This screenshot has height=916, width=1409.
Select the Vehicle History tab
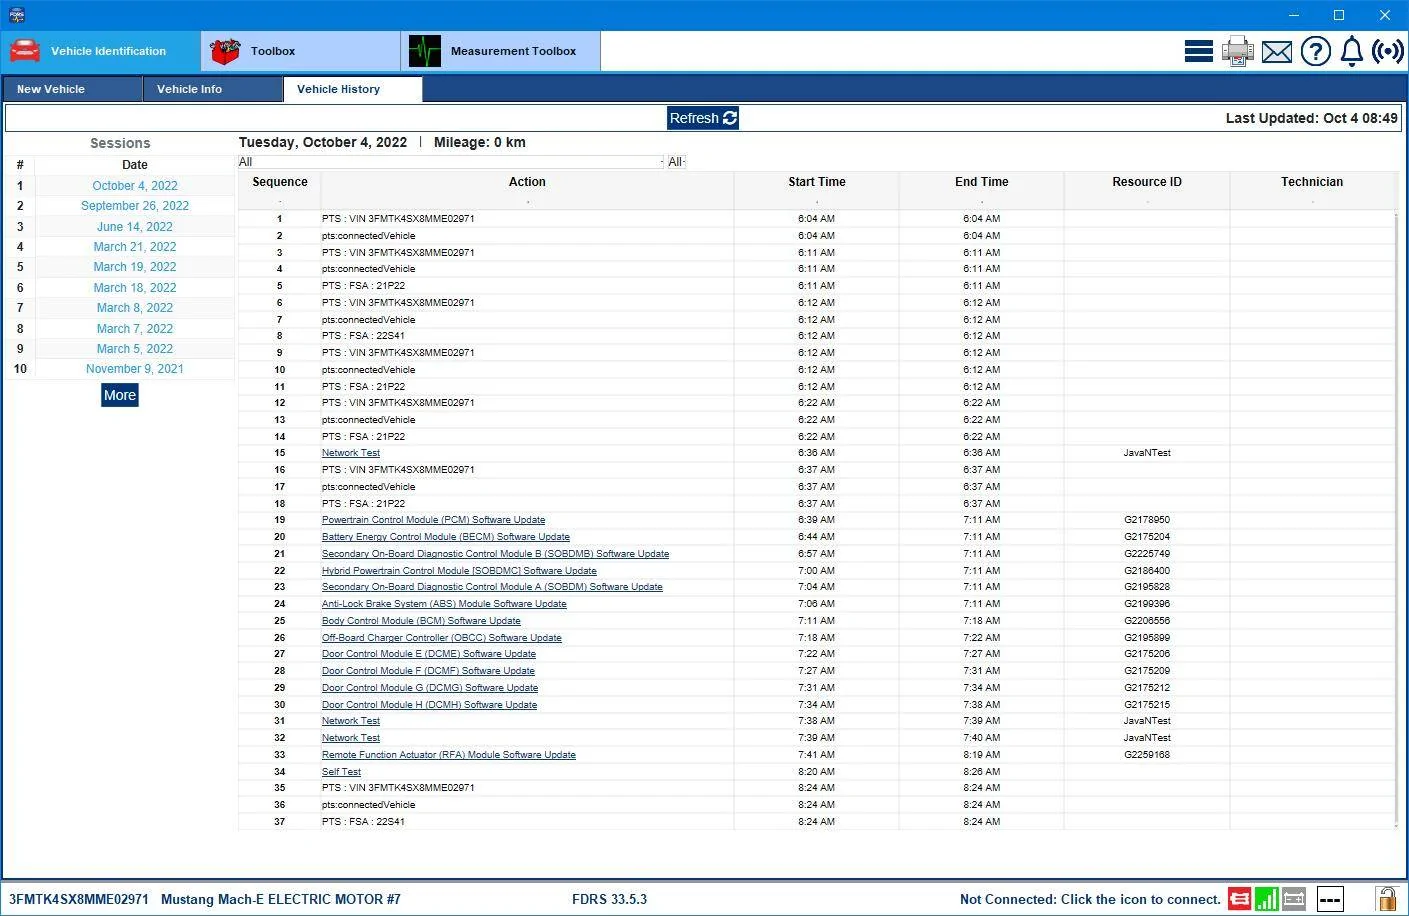pos(353,89)
